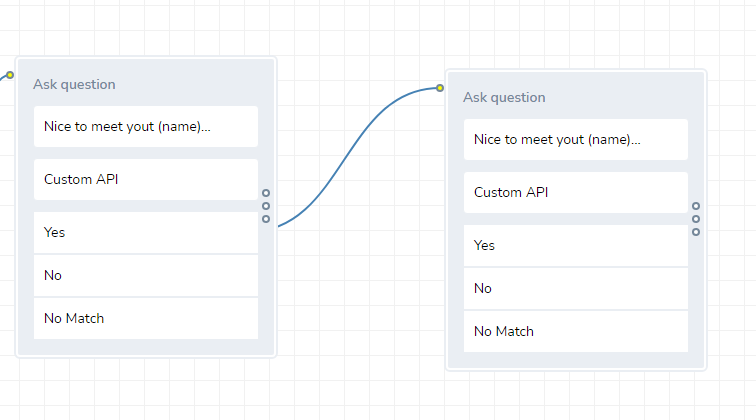Click top output port of left node
756x420 pixels.
pos(266,193)
